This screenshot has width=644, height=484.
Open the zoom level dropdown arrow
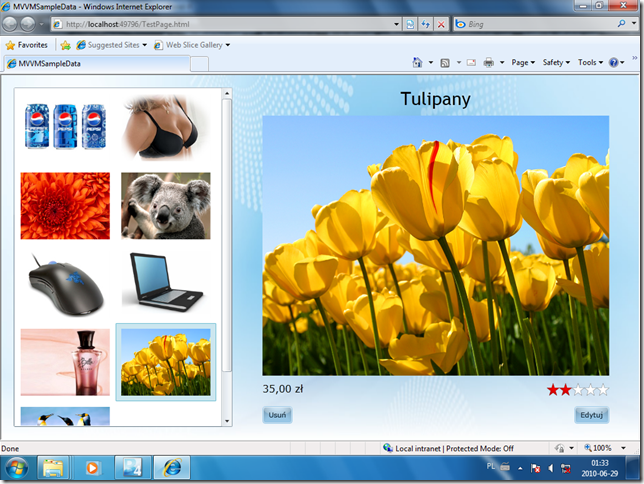(x=623, y=448)
